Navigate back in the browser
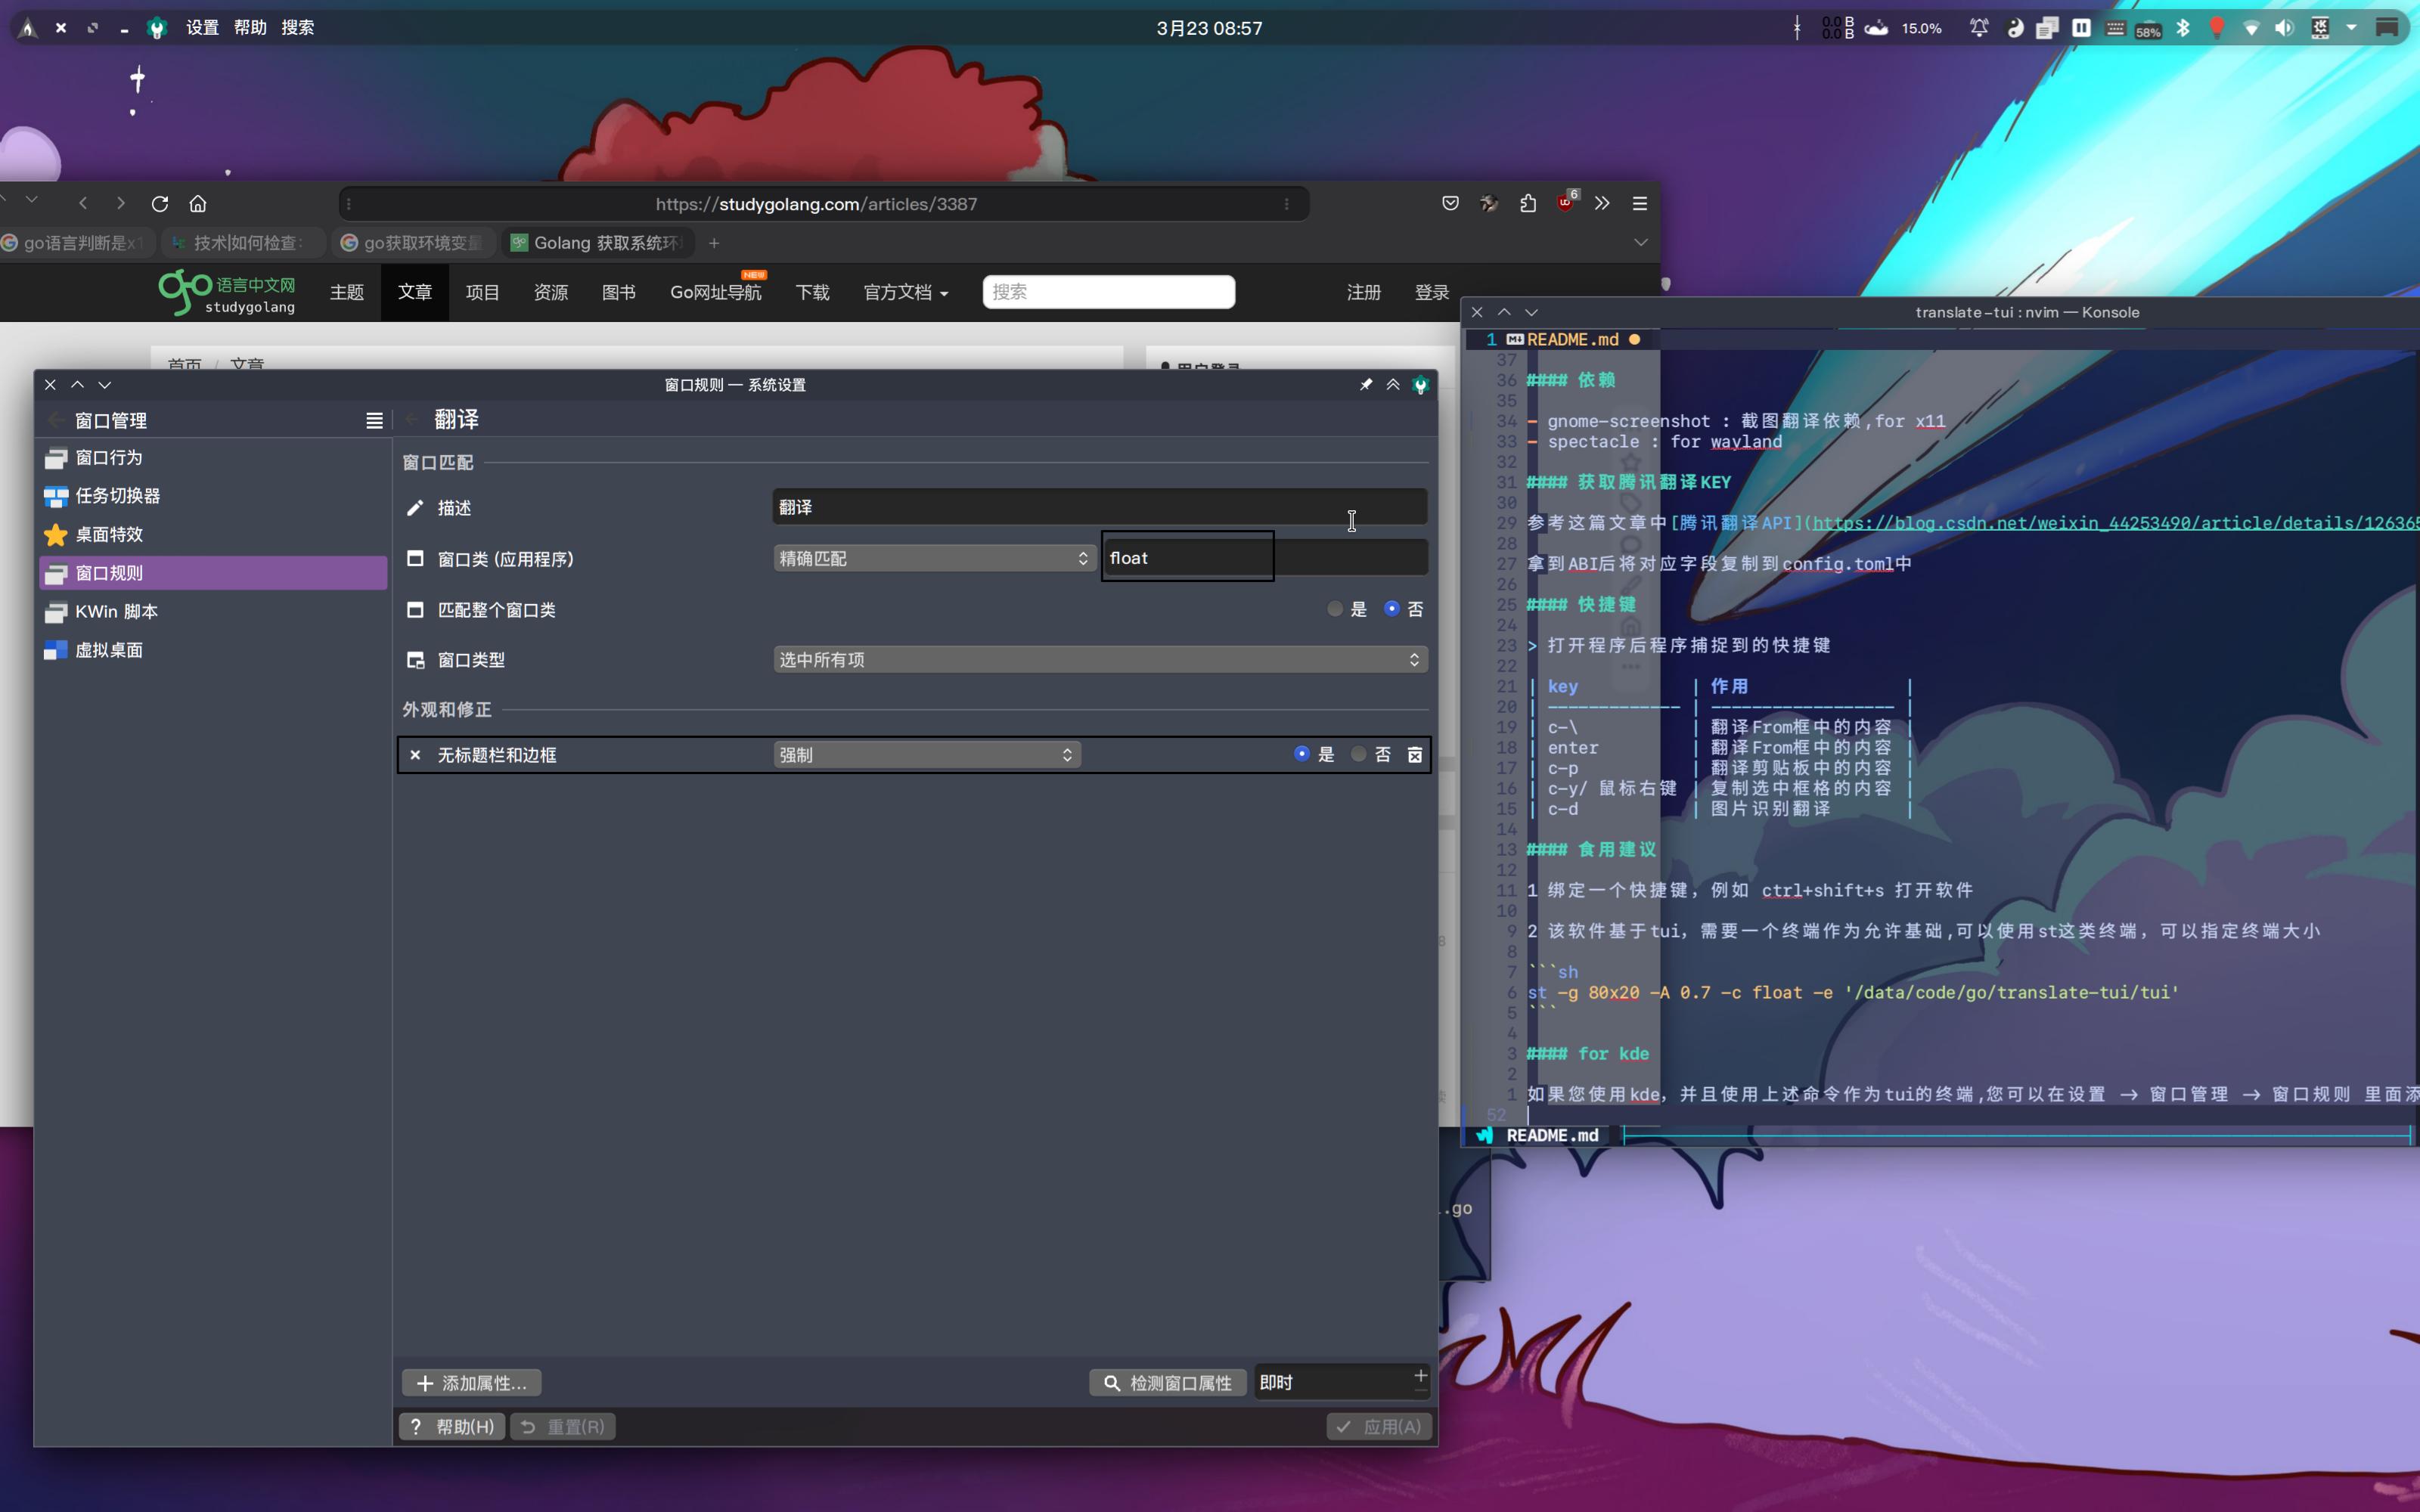Viewport: 2420px width, 1512px height. (83, 204)
